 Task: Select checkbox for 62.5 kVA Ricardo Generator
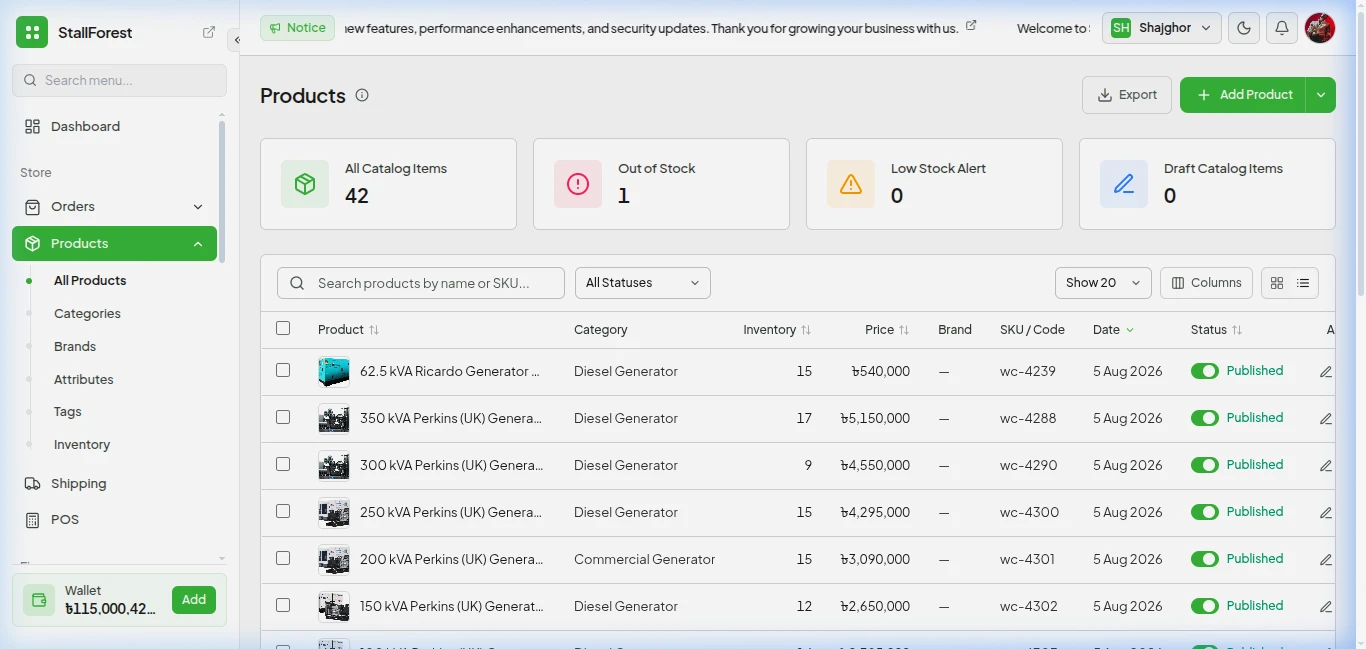[x=283, y=370]
